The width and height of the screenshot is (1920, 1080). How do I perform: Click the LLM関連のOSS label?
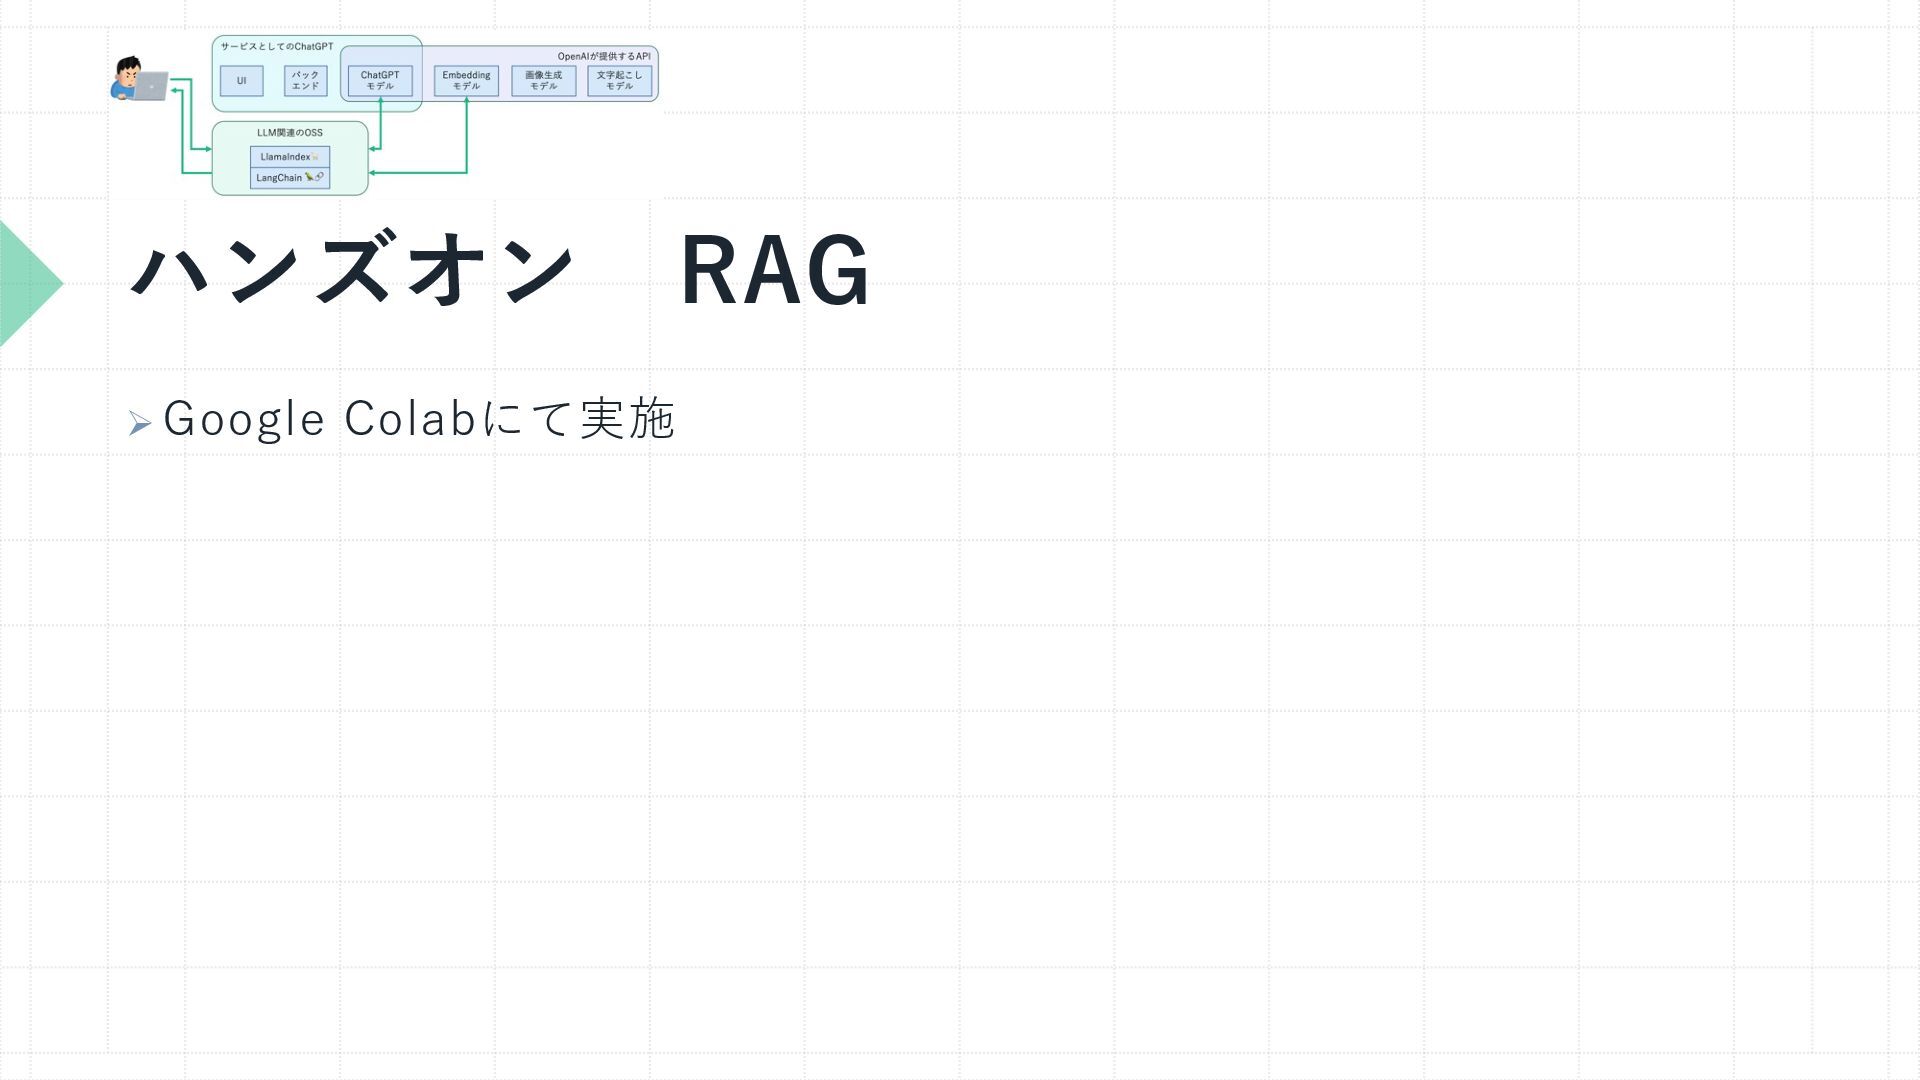pos(289,133)
